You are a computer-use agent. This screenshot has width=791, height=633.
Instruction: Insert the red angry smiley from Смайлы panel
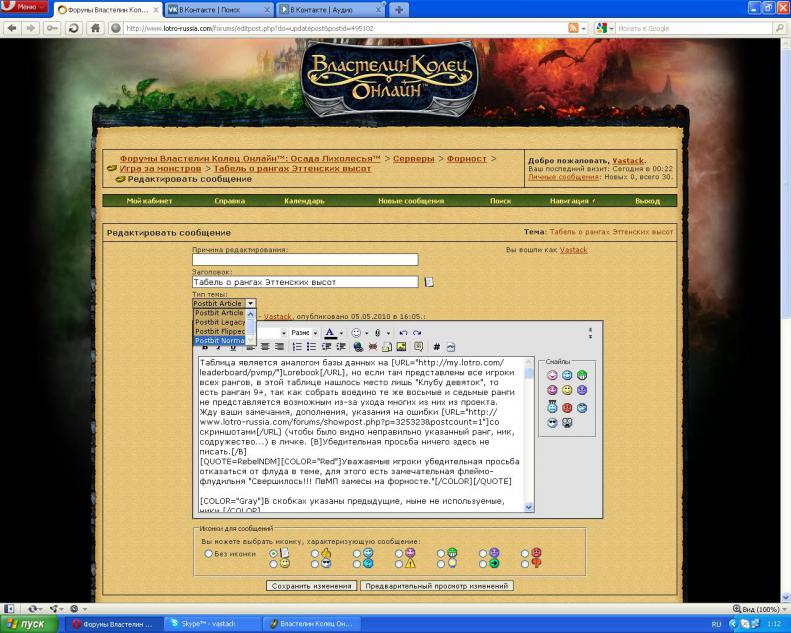567,408
